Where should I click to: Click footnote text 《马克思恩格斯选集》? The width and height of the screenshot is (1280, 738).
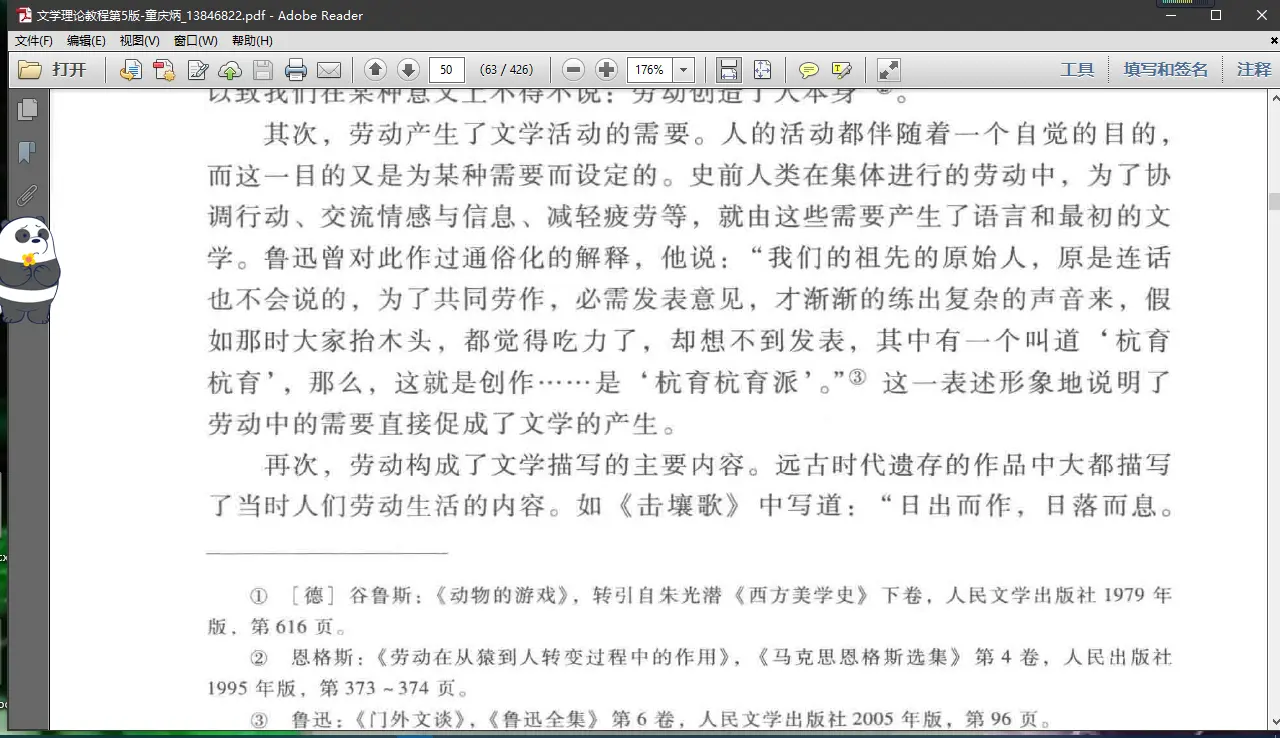coord(861,657)
